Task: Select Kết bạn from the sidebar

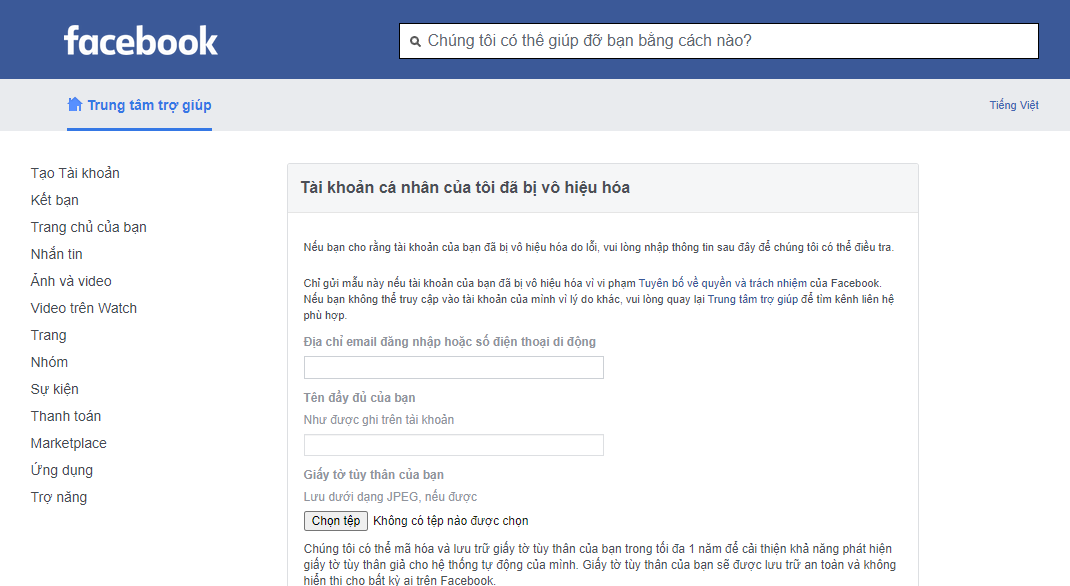Action: pyautogui.click(x=55, y=200)
